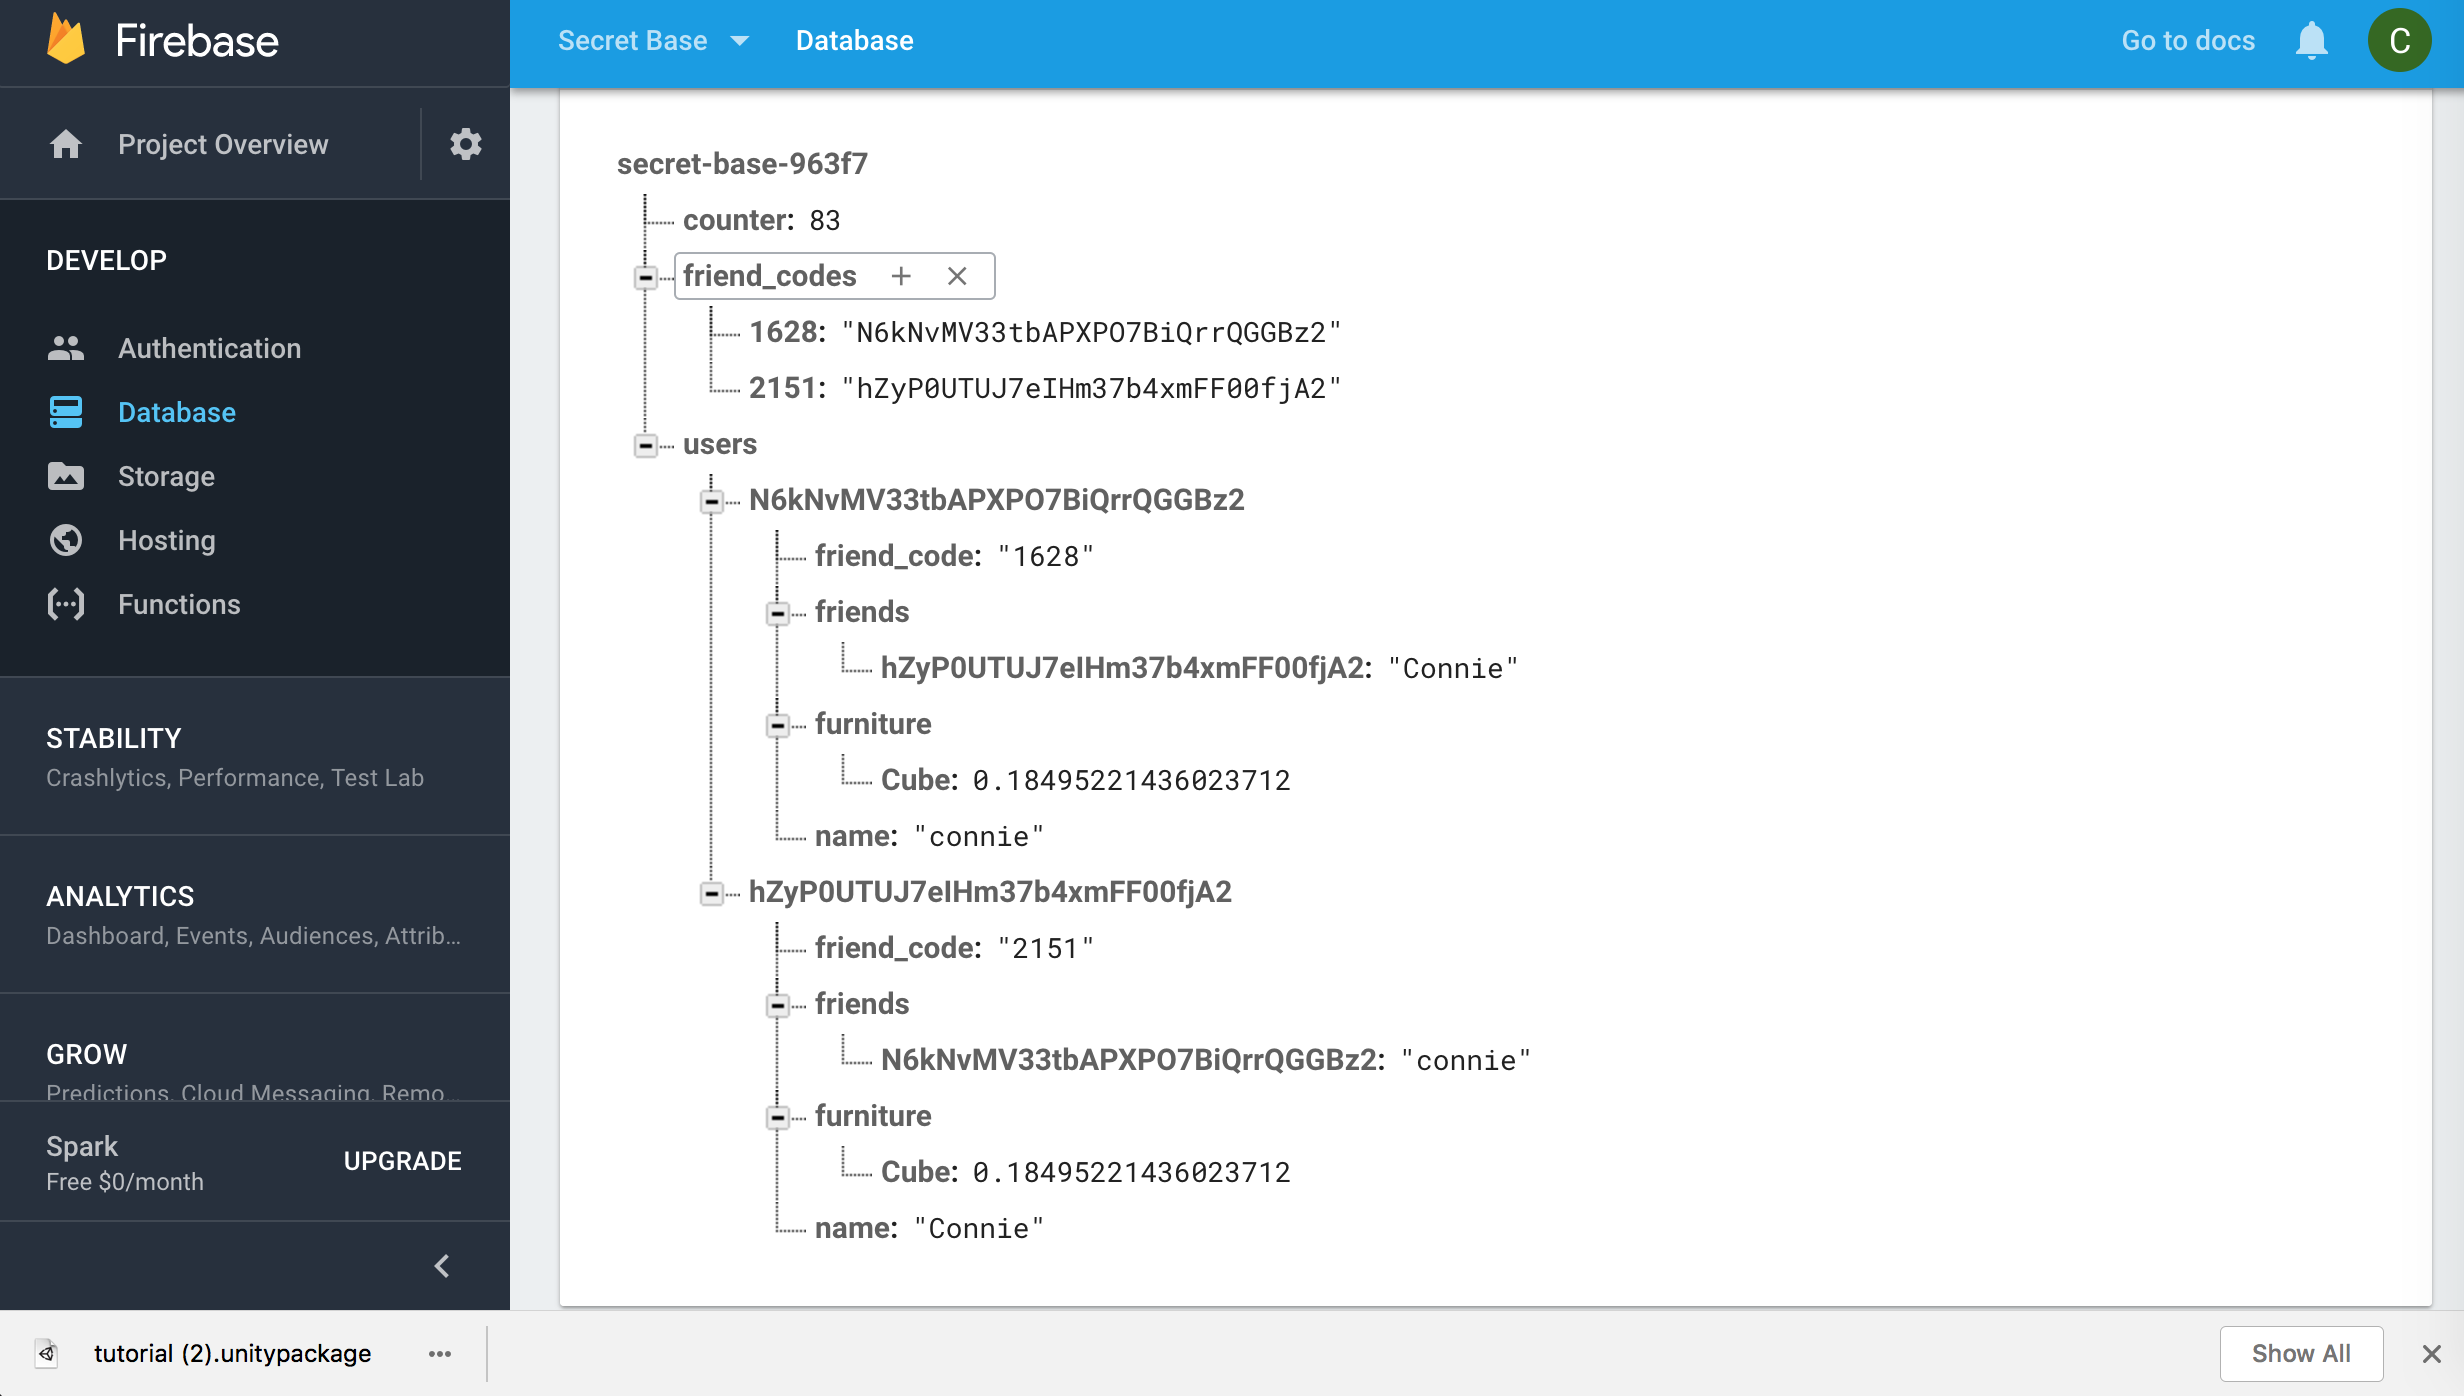Viewport: 2464px width, 1396px height.
Task: Open Authentication in the sidebar
Action: (x=209, y=348)
